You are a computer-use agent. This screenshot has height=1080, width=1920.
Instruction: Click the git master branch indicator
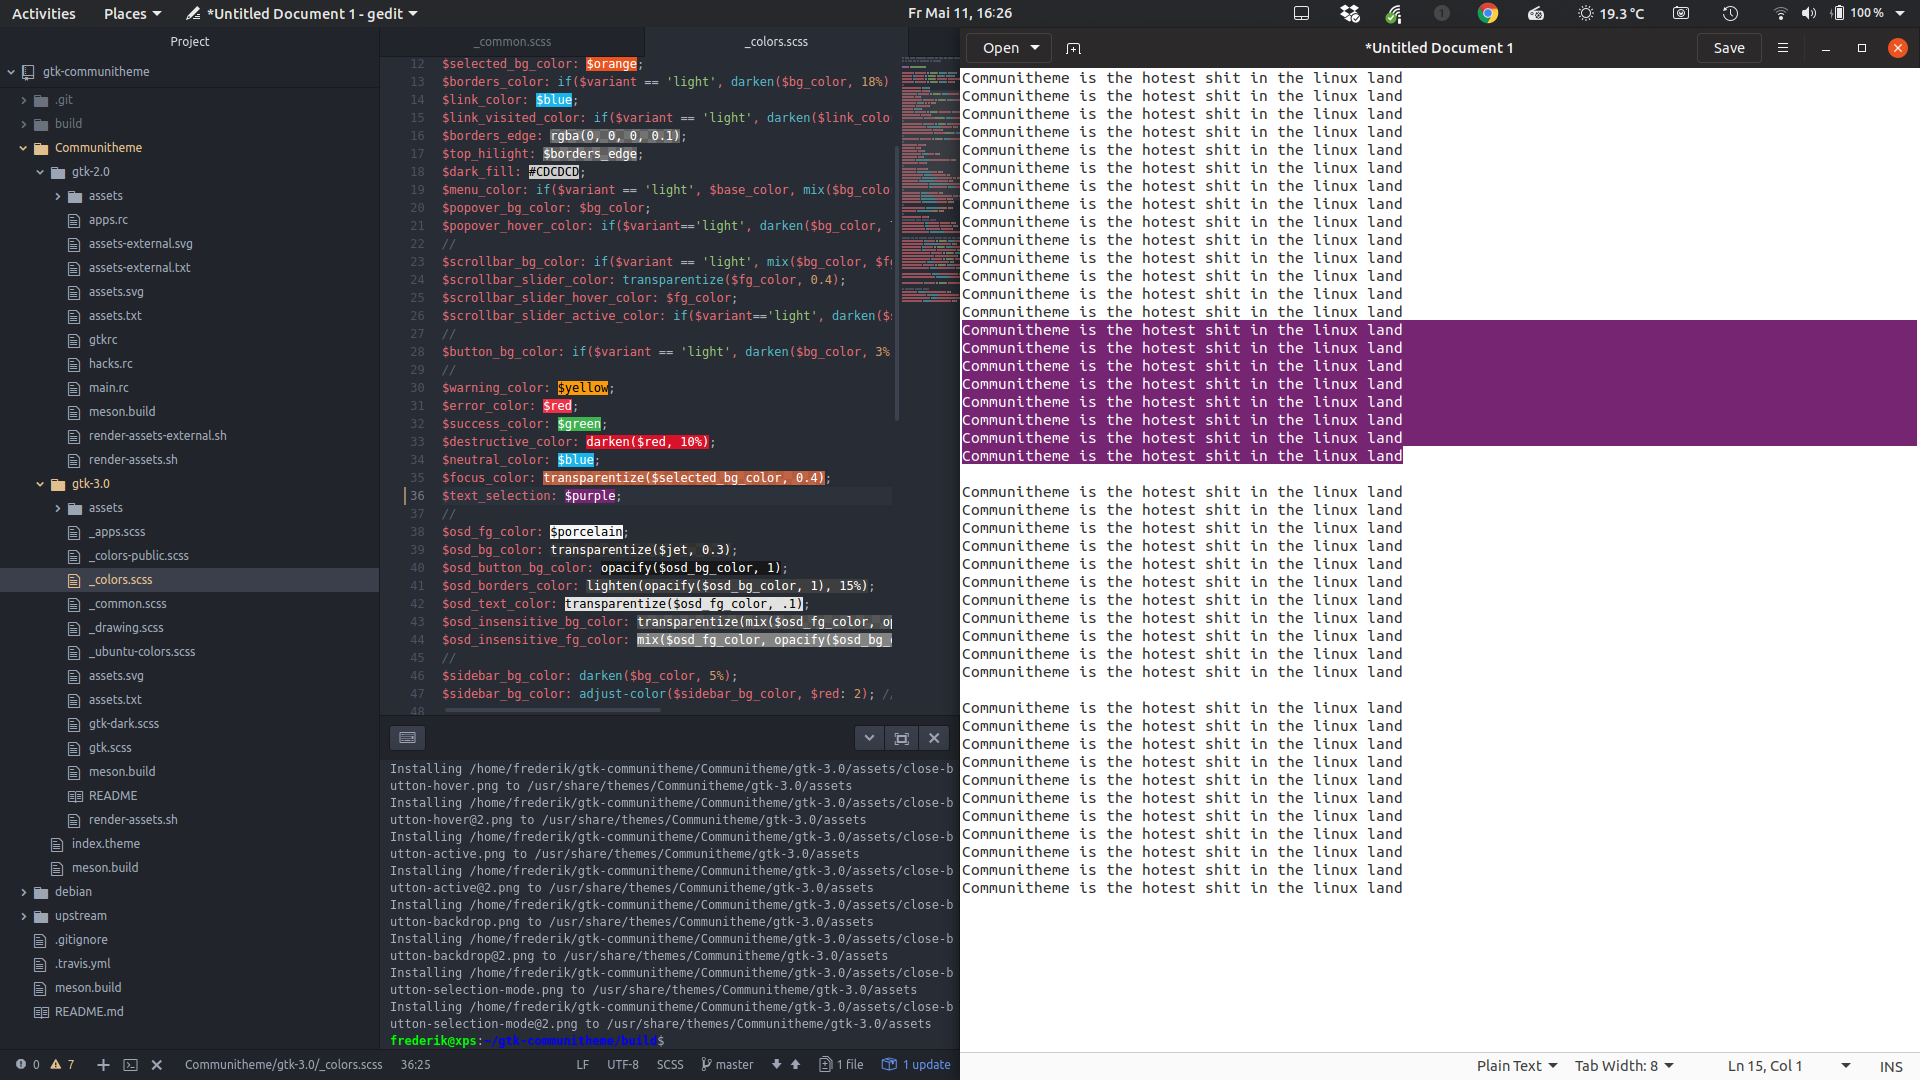[x=727, y=1065]
